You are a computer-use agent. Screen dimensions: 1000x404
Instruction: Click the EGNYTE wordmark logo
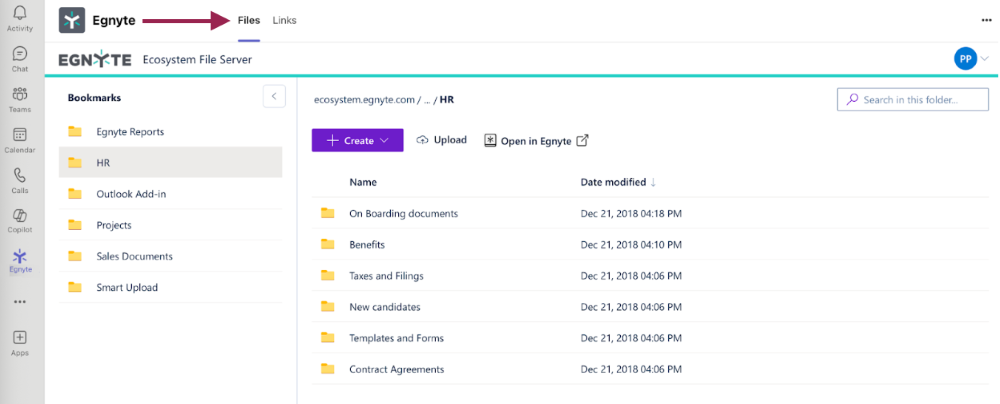click(x=95, y=59)
